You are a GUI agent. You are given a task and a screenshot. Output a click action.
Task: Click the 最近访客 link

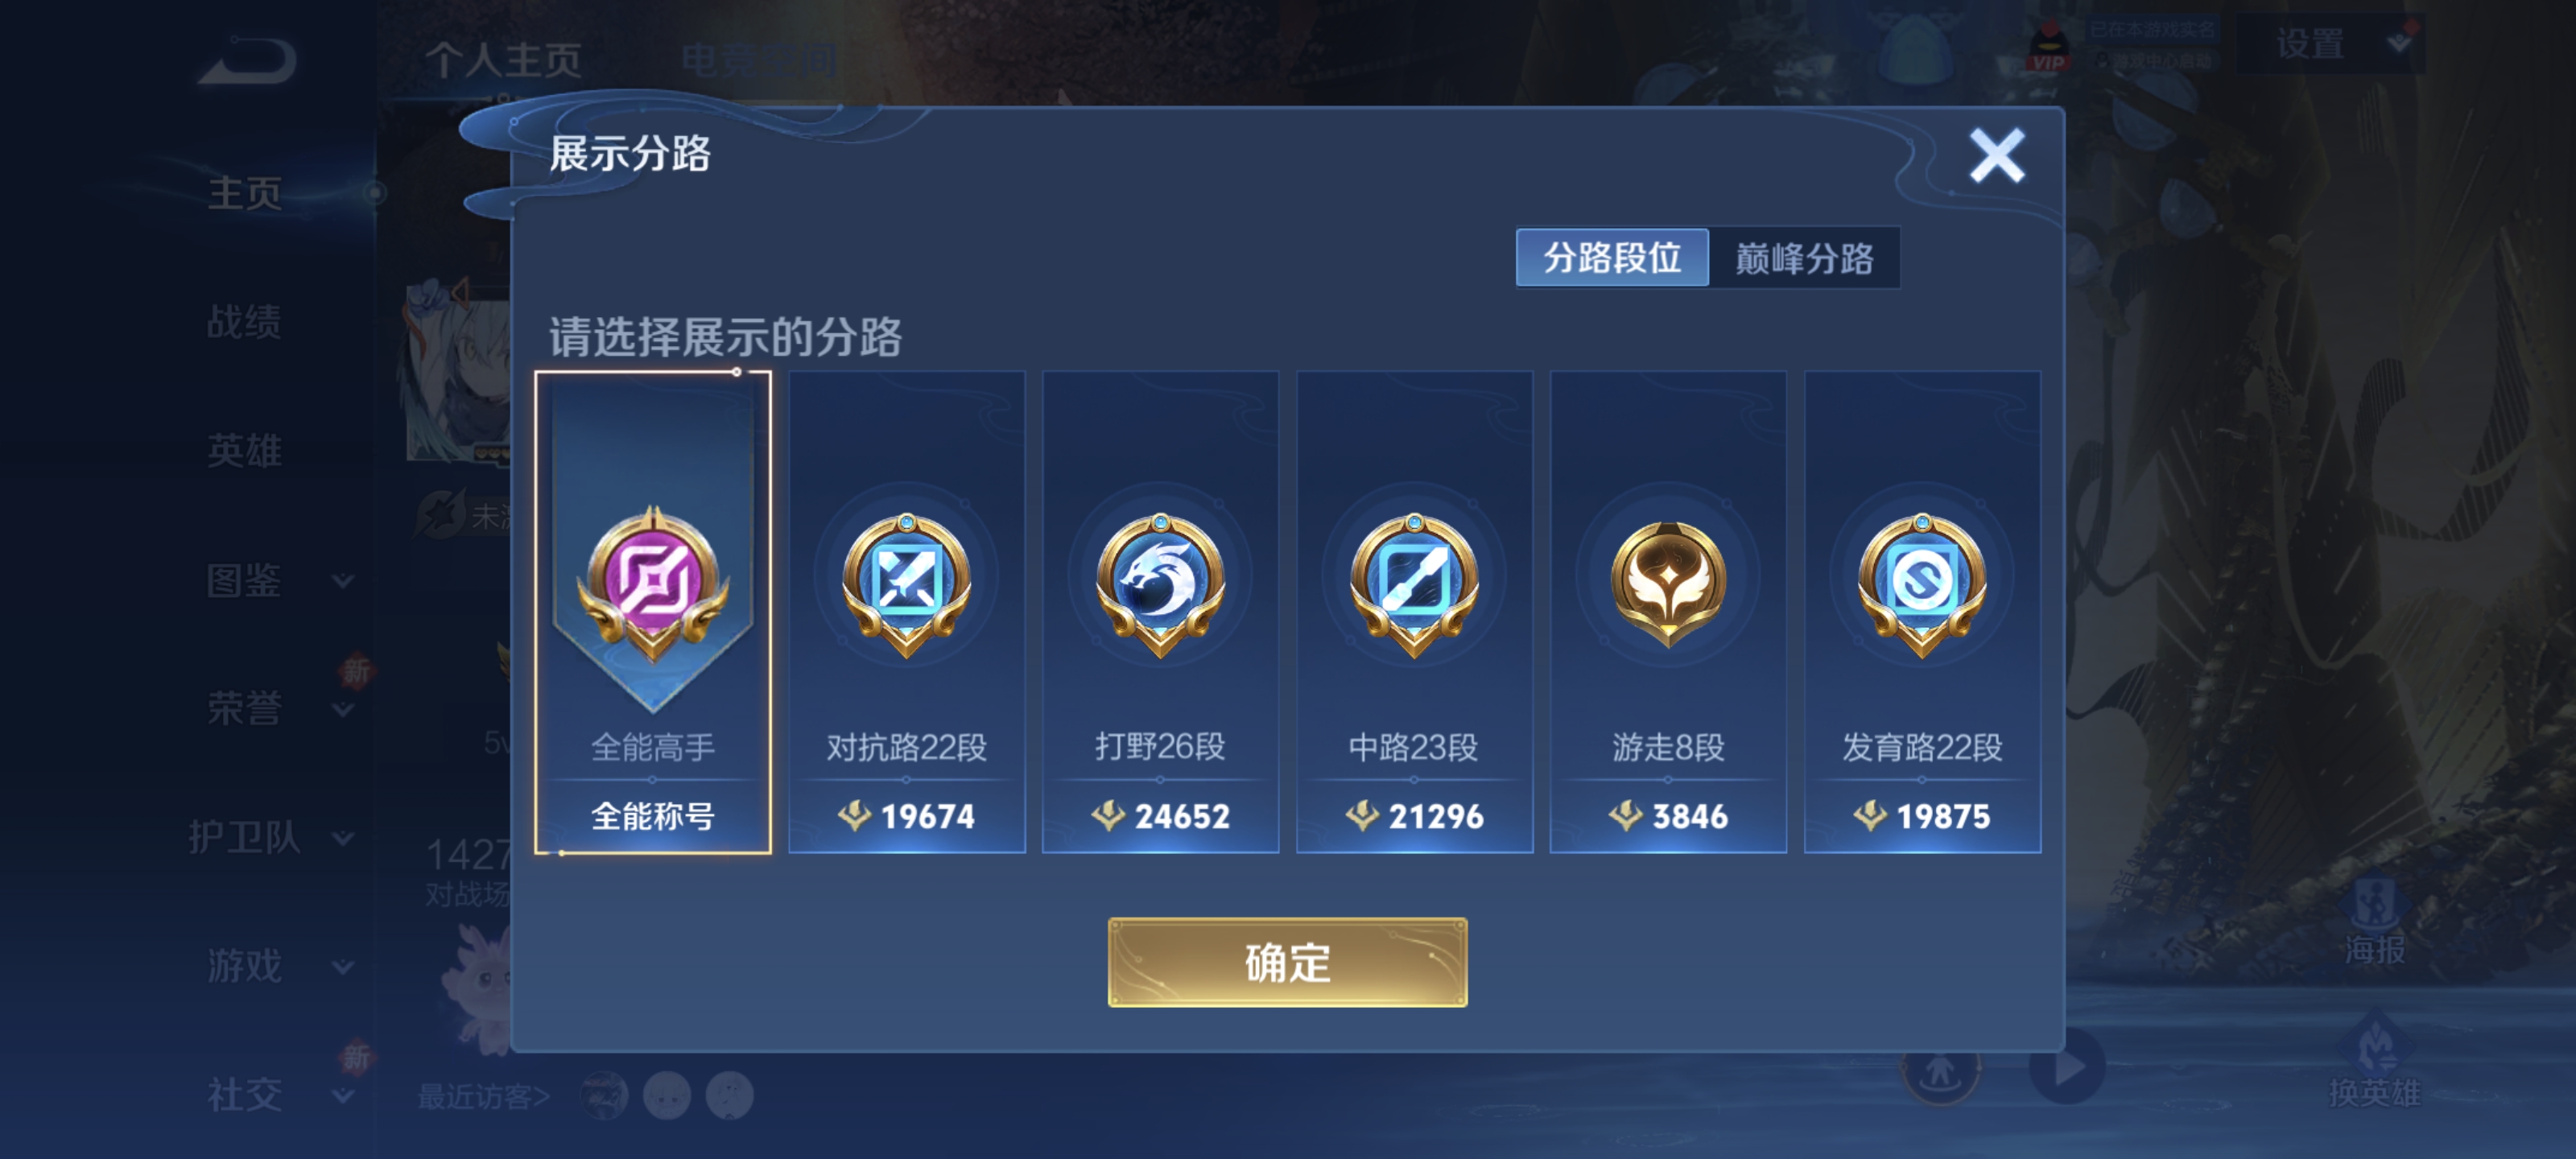point(484,1096)
